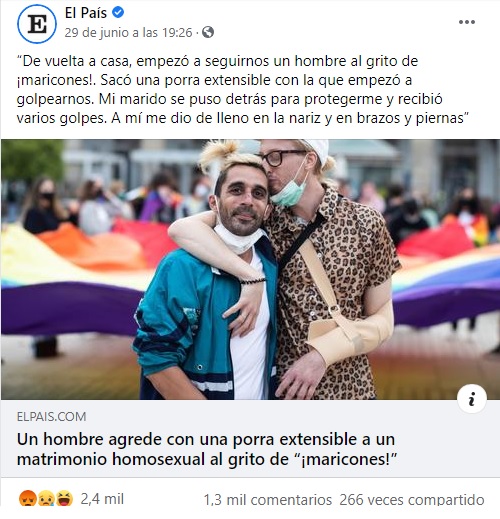
Task: View the 266 veces compartido list
Action: click(x=412, y=500)
